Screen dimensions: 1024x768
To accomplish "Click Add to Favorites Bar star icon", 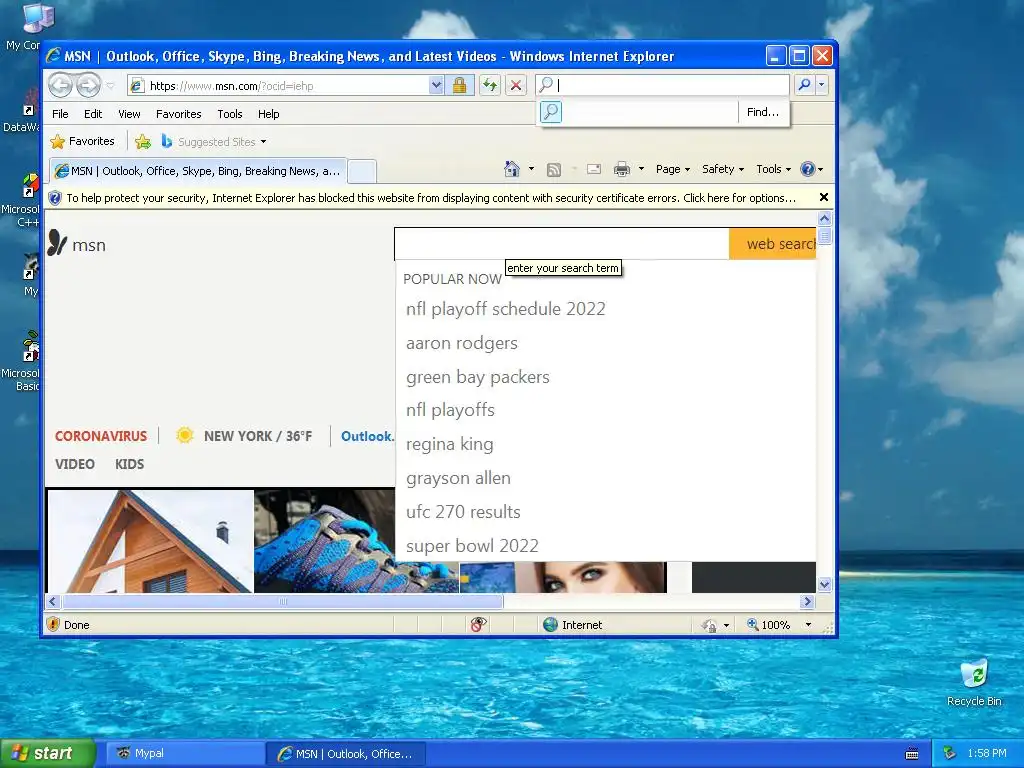I will point(143,141).
